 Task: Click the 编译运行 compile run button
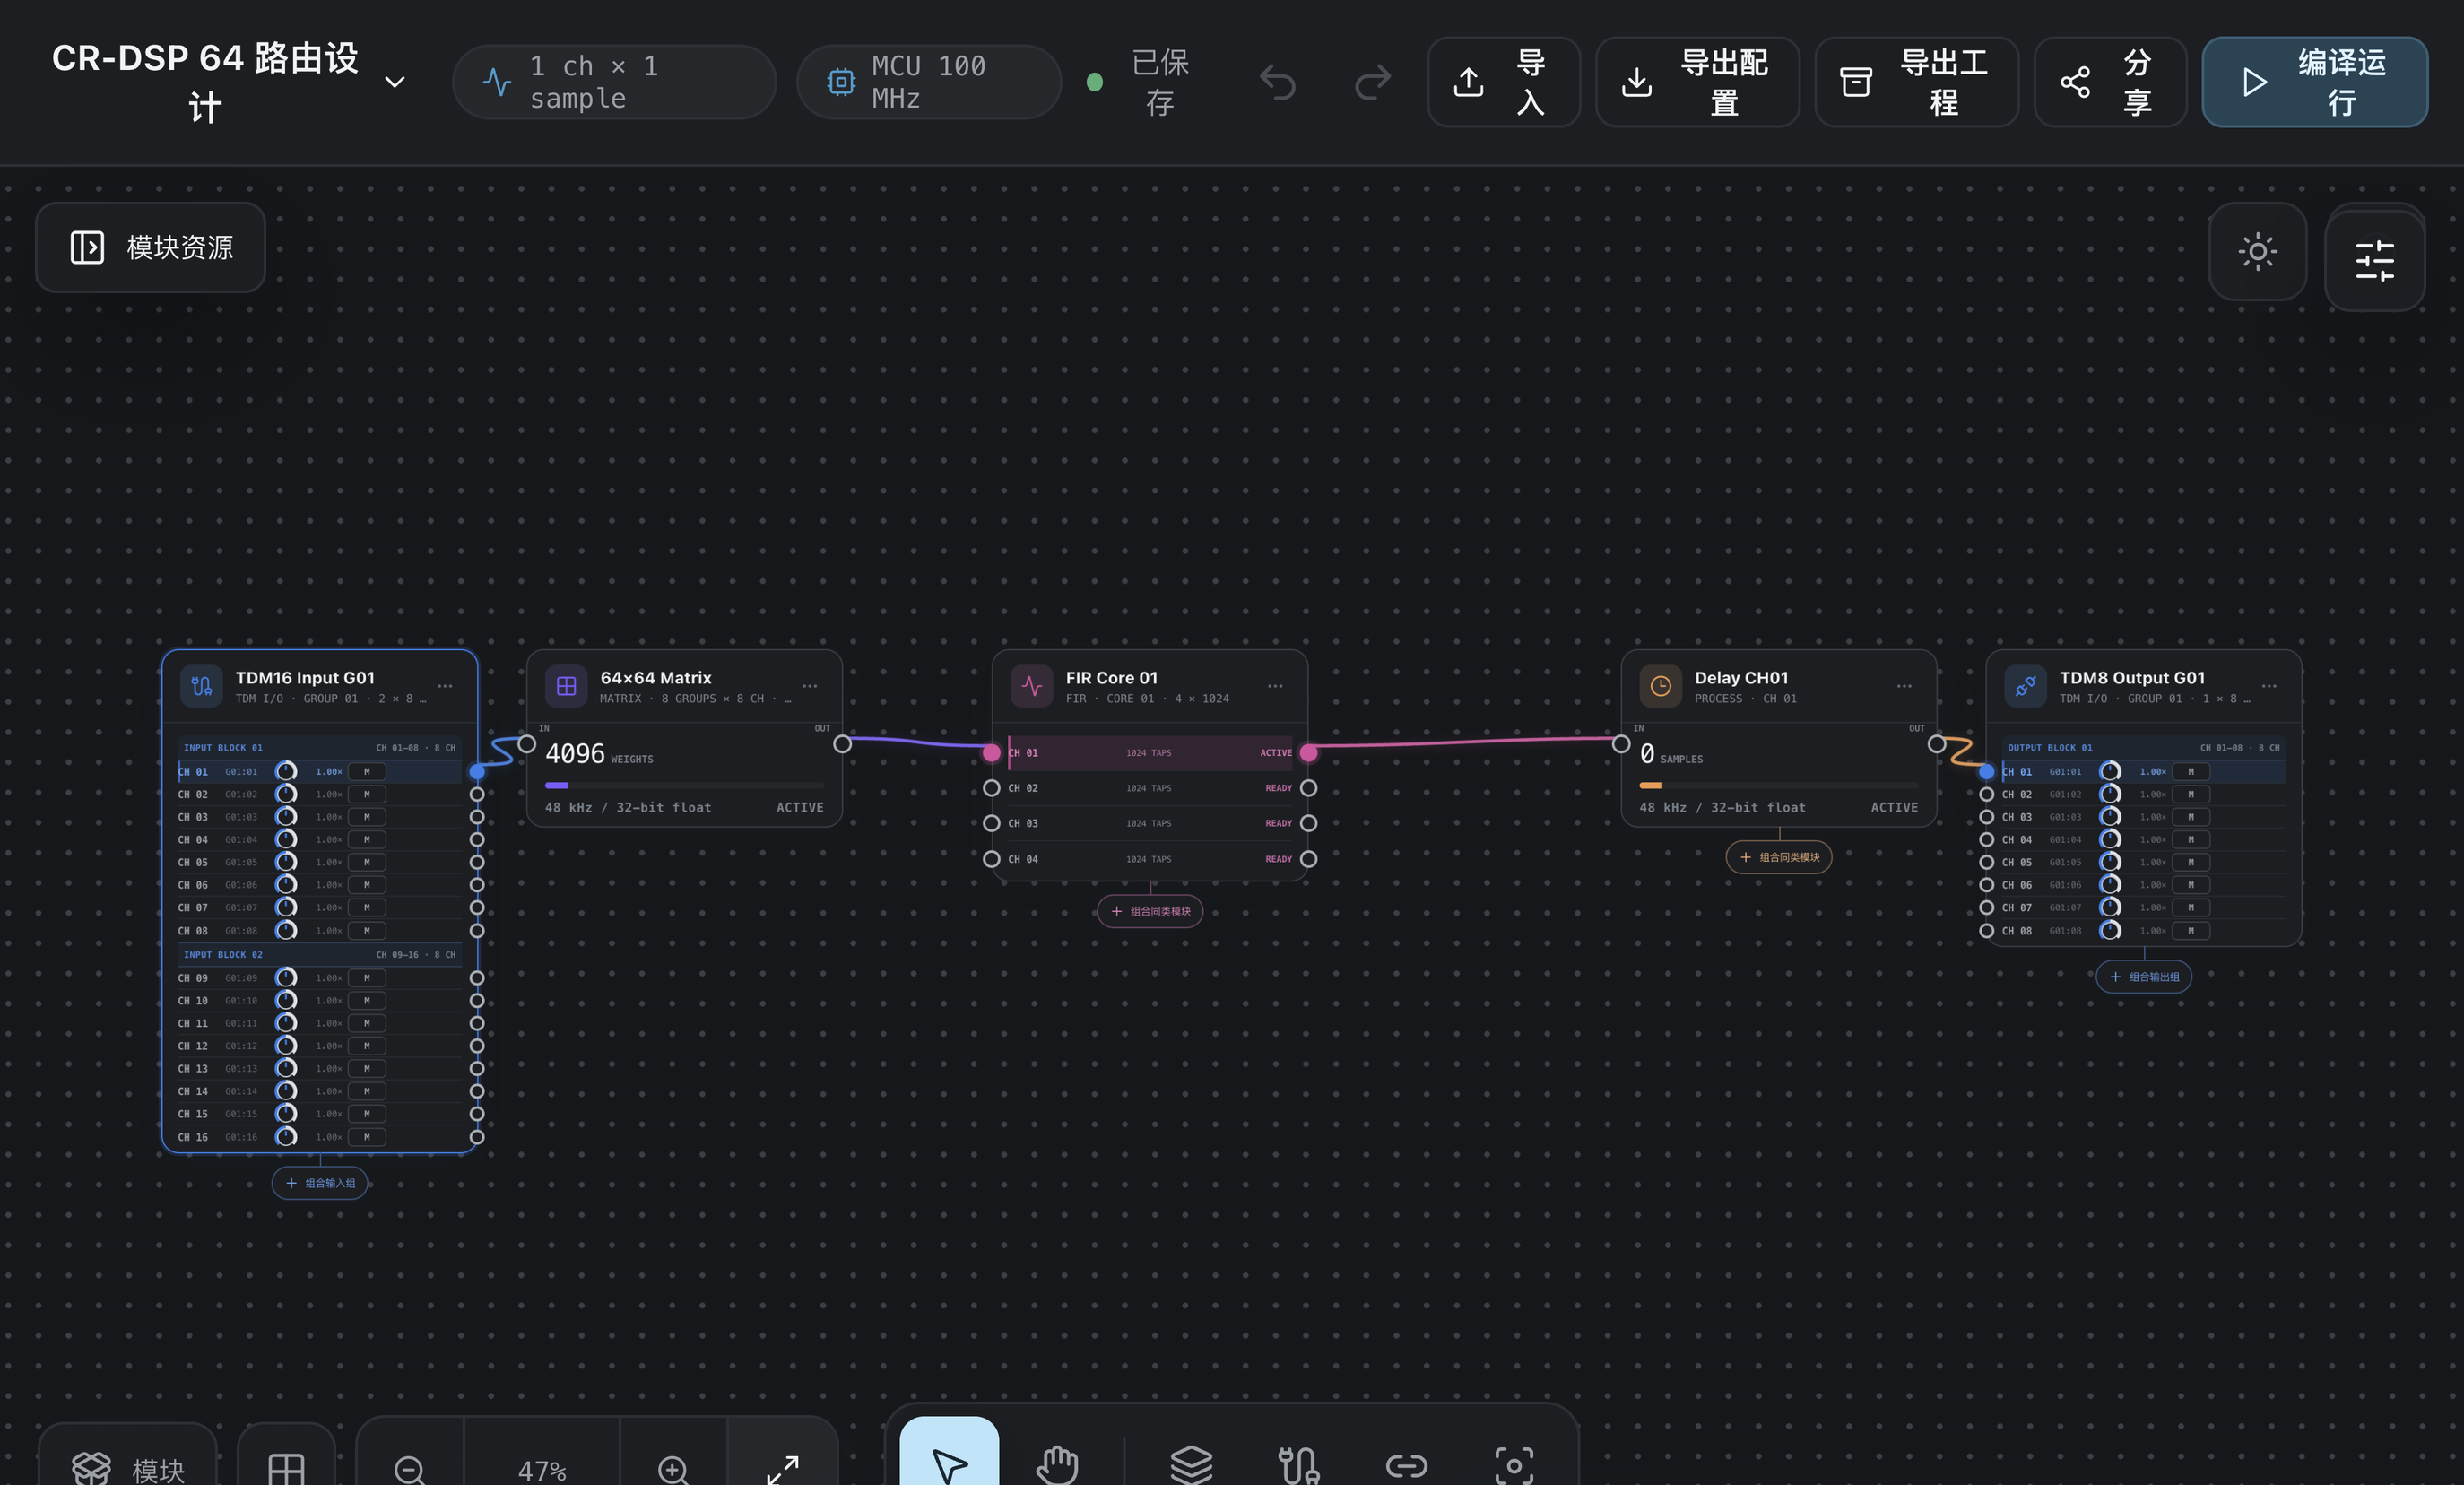[2314, 82]
